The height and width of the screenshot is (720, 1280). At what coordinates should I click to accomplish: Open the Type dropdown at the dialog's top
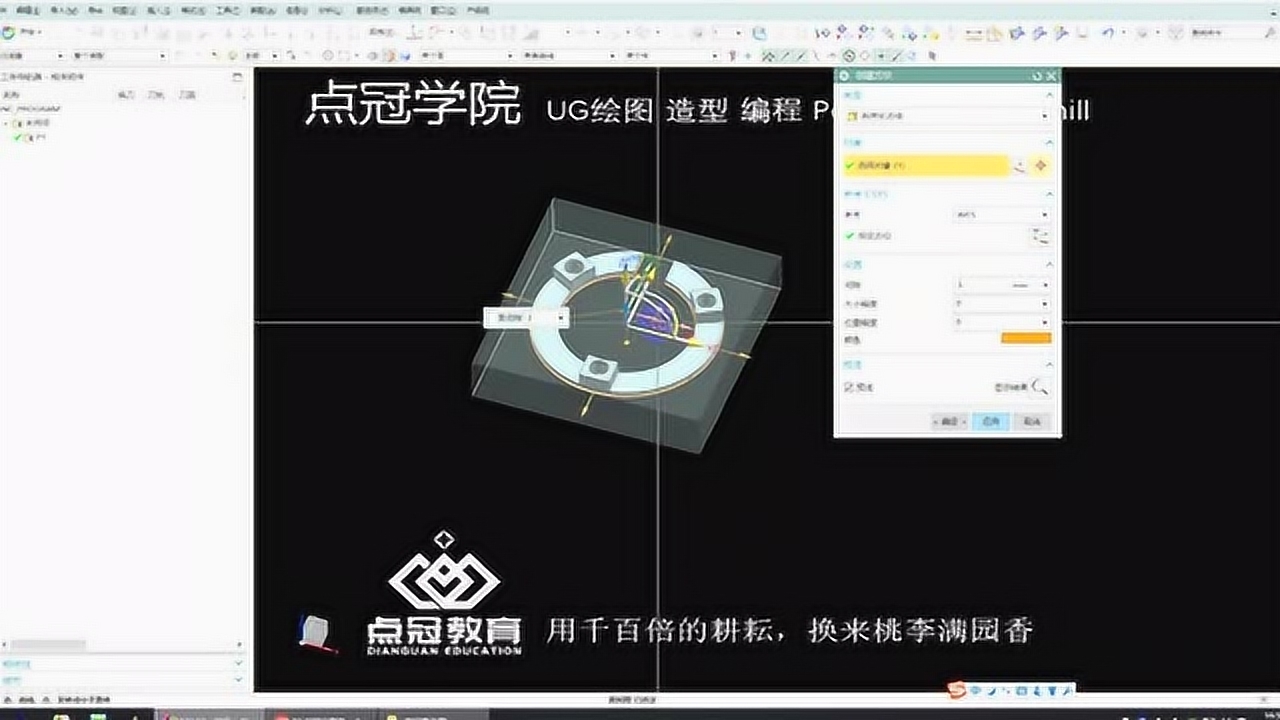(x=947, y=116)
